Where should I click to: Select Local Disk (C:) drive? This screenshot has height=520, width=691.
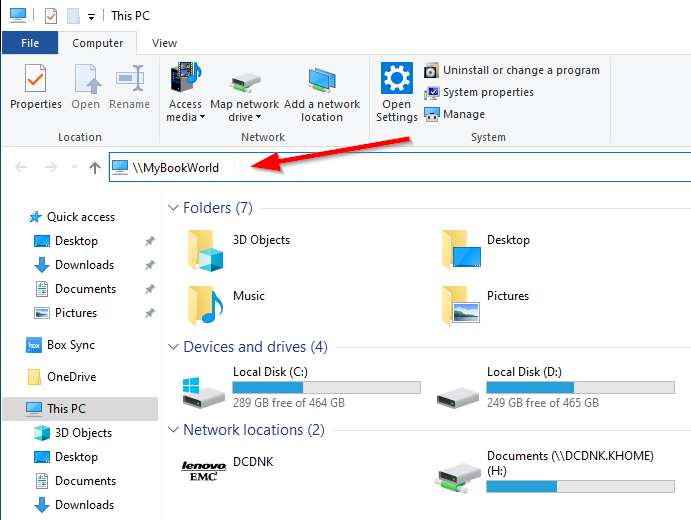pyautogui.click(x=301, y=387)
